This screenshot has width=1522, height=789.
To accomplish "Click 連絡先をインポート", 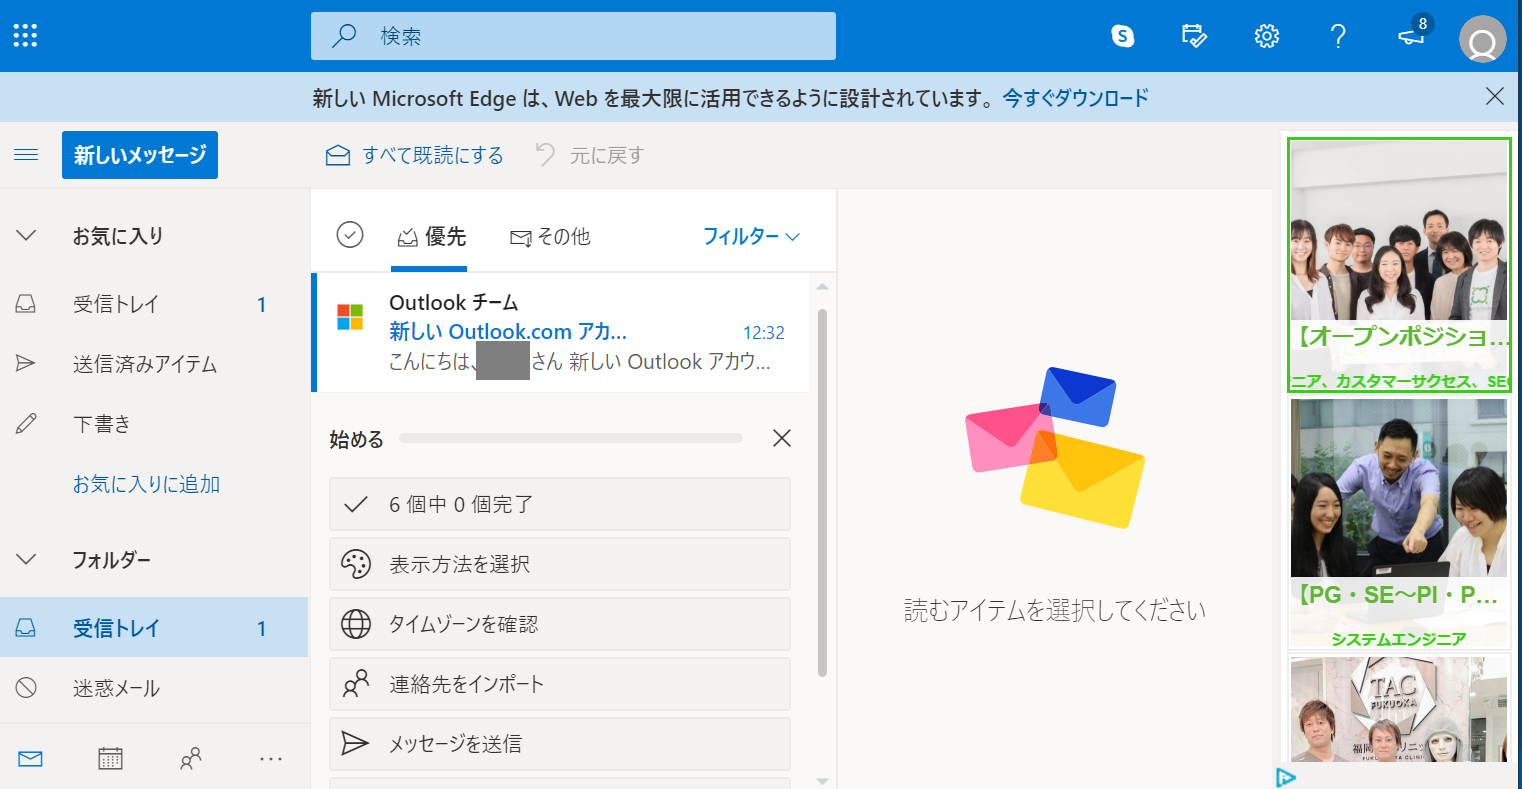I will coord(560,684).
